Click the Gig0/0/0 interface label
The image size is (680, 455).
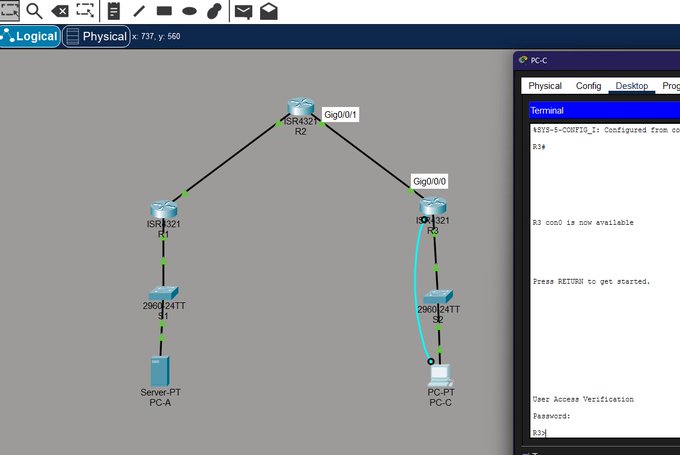pyautogui.click(x=429, y=181)
